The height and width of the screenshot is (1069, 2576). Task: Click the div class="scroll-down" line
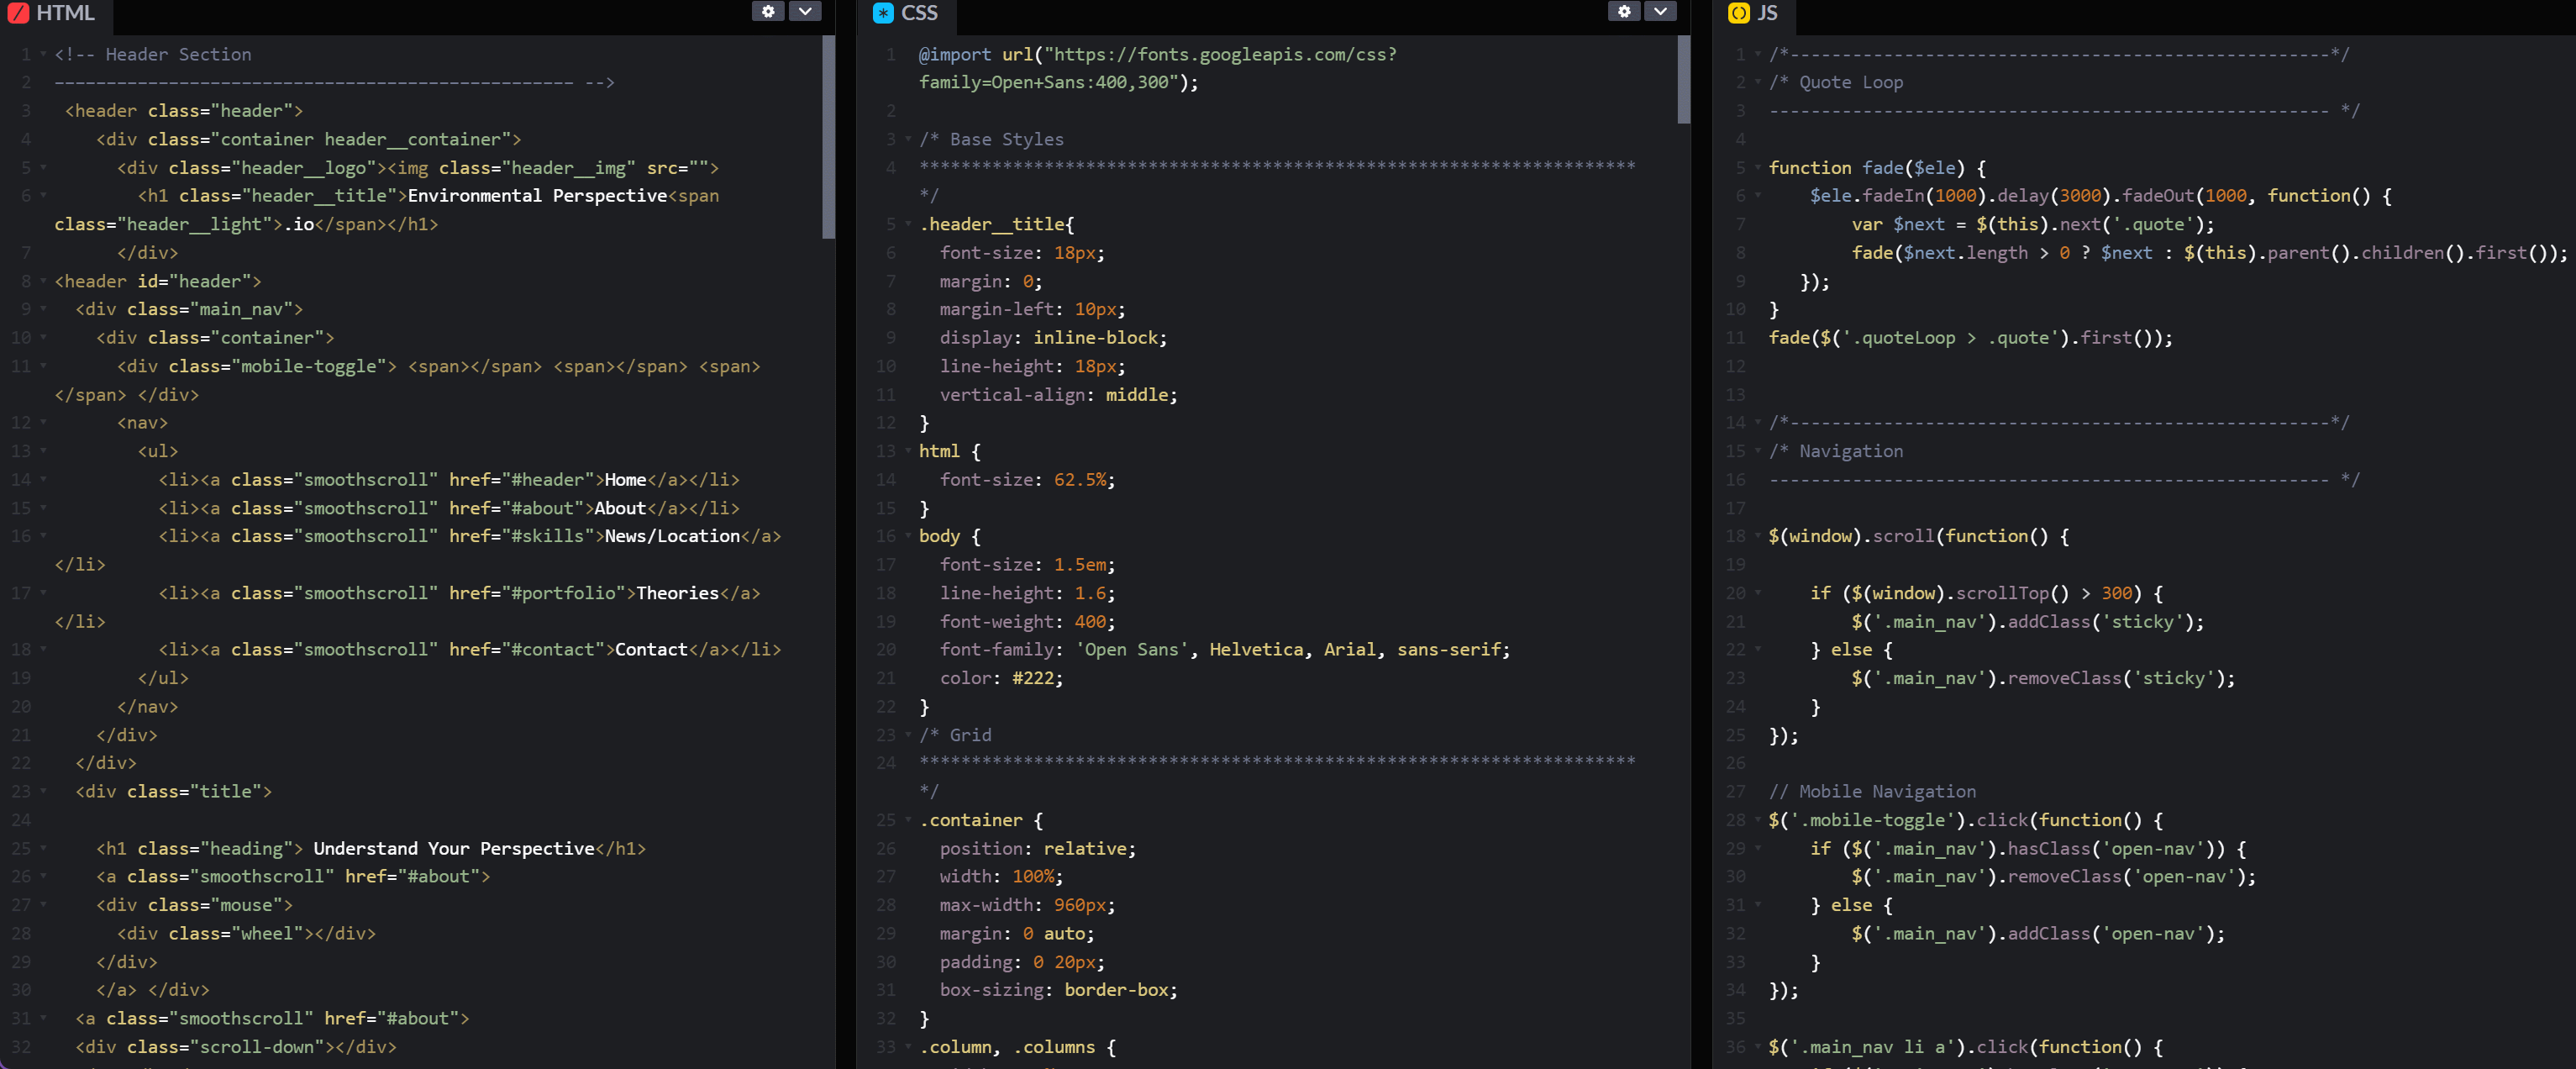(x=236, y=1047)
